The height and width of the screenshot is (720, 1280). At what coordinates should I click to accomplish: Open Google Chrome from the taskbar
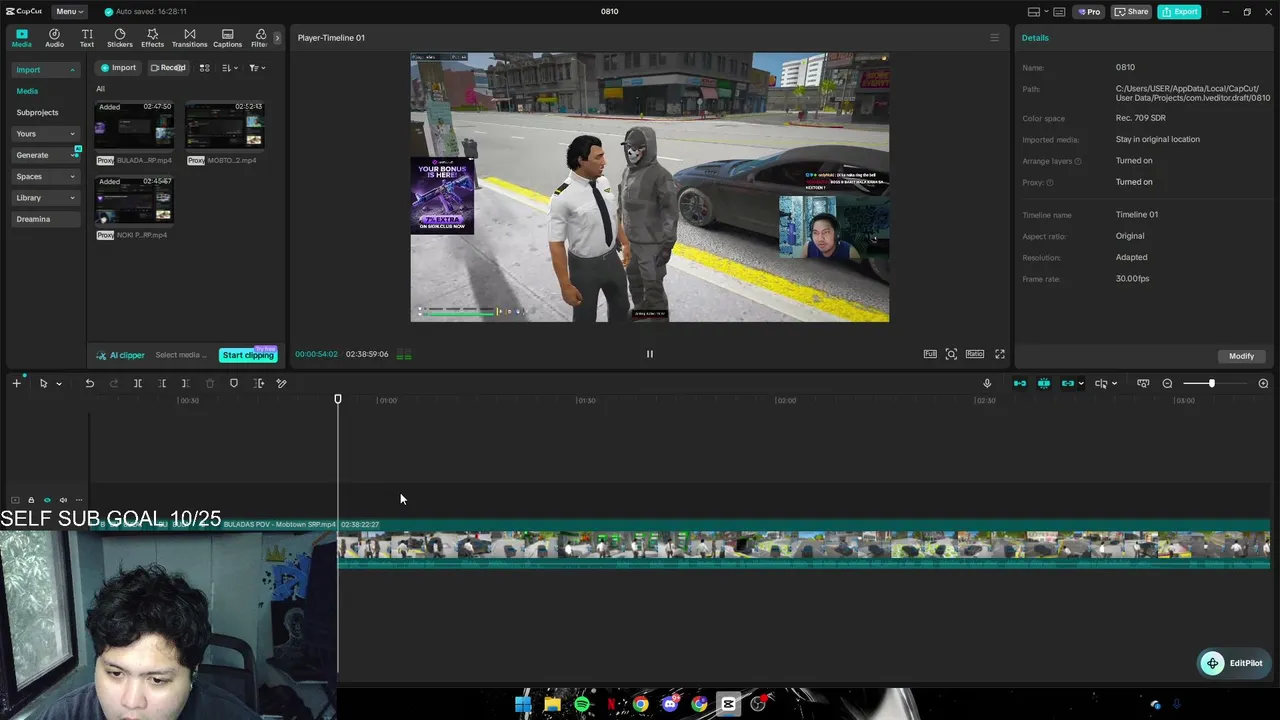tap(641, 704)
